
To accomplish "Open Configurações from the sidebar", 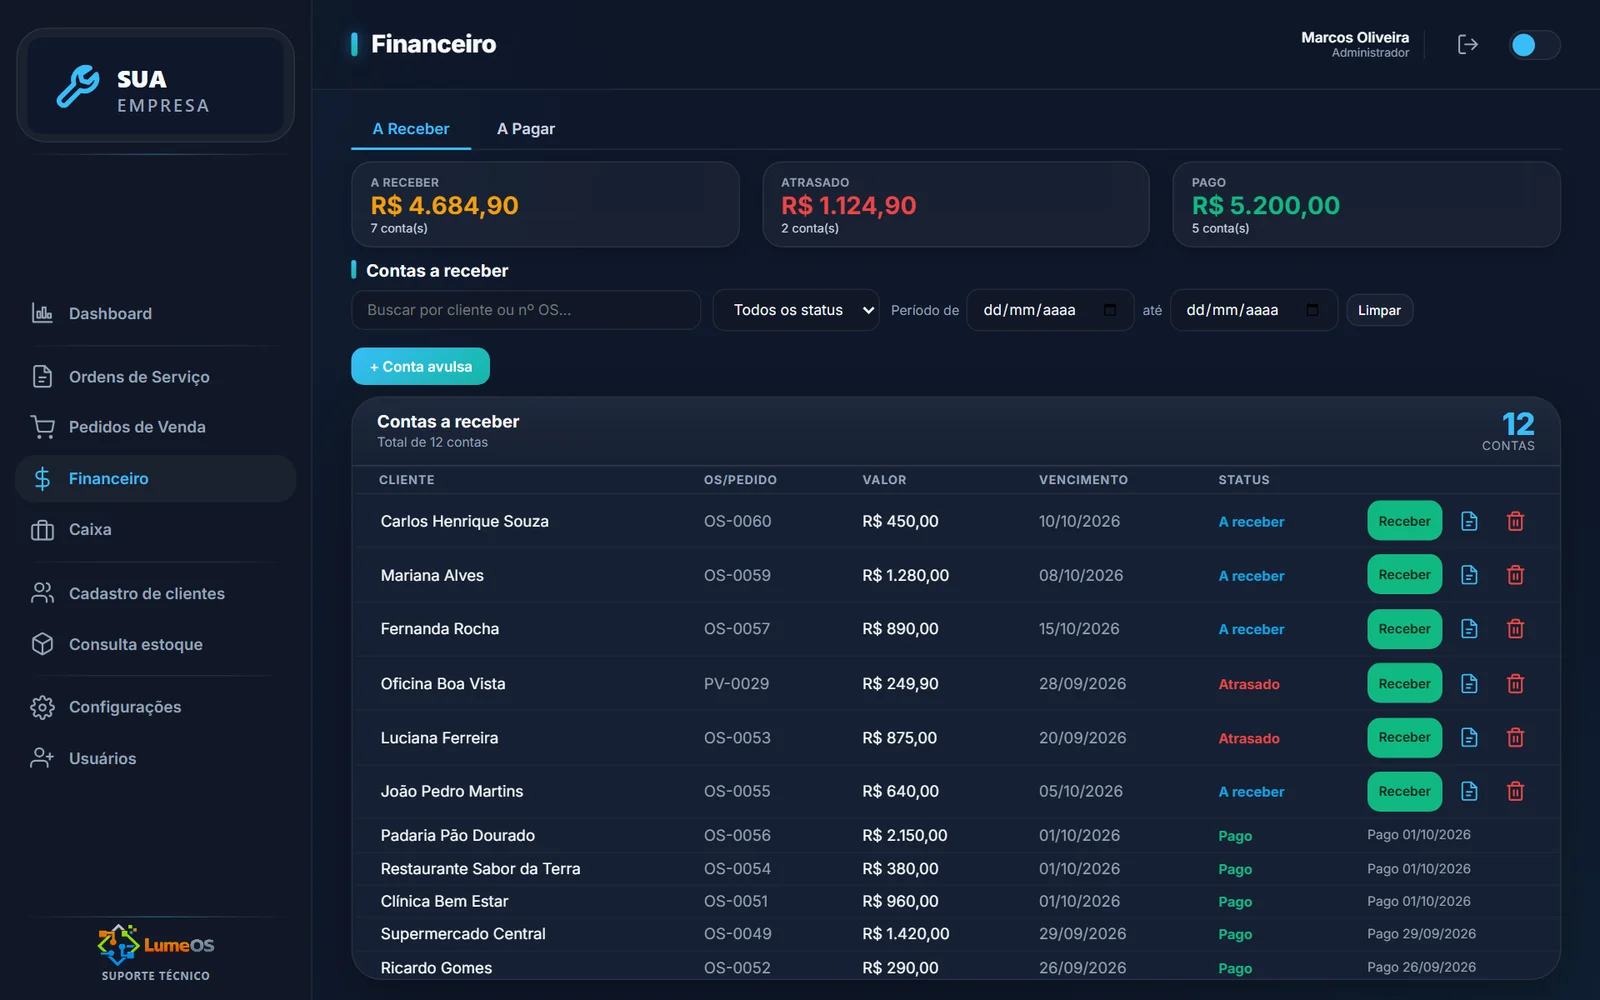I will [x=156, y=707].
